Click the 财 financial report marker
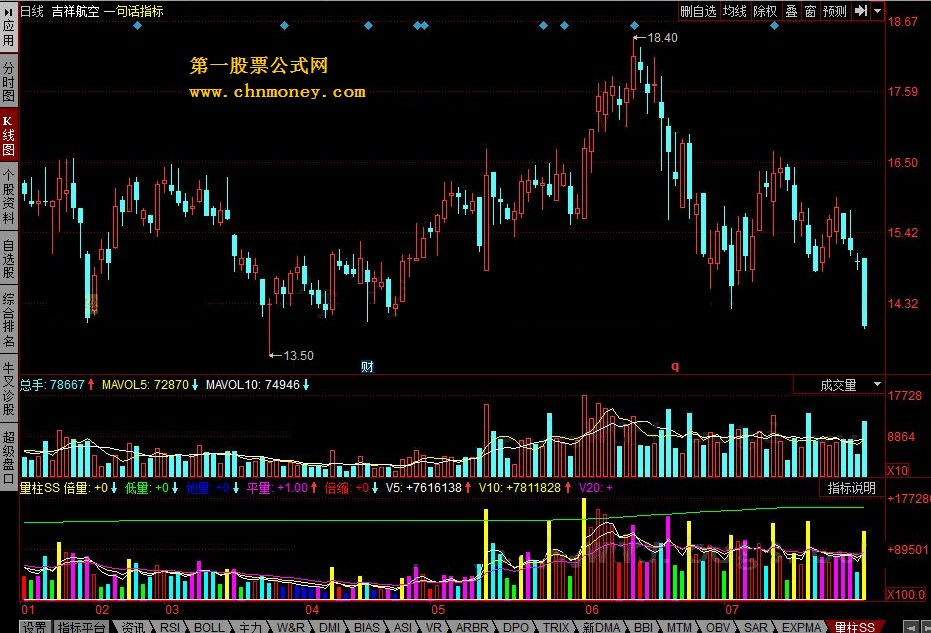This screenshot has width=931, height=633. pos(368,366)
